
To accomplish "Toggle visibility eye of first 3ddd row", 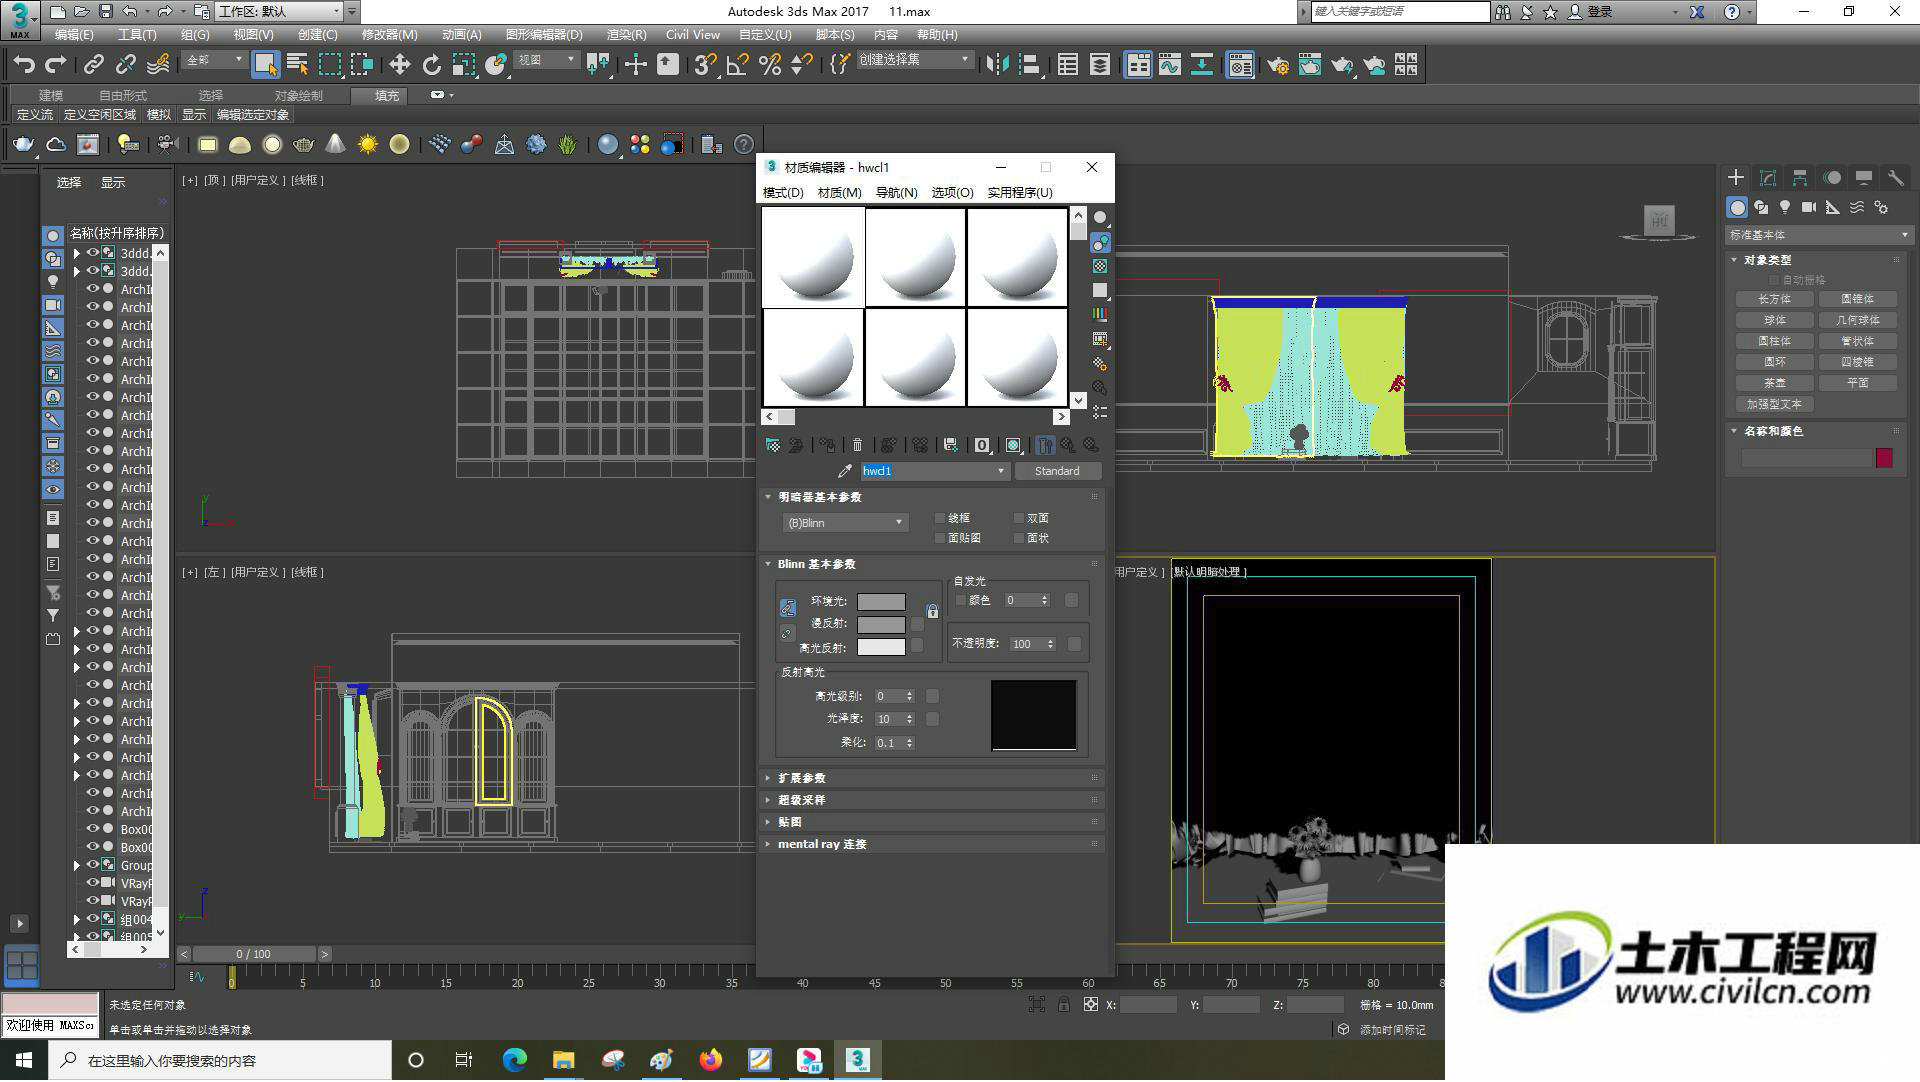I will click(93, 253).
